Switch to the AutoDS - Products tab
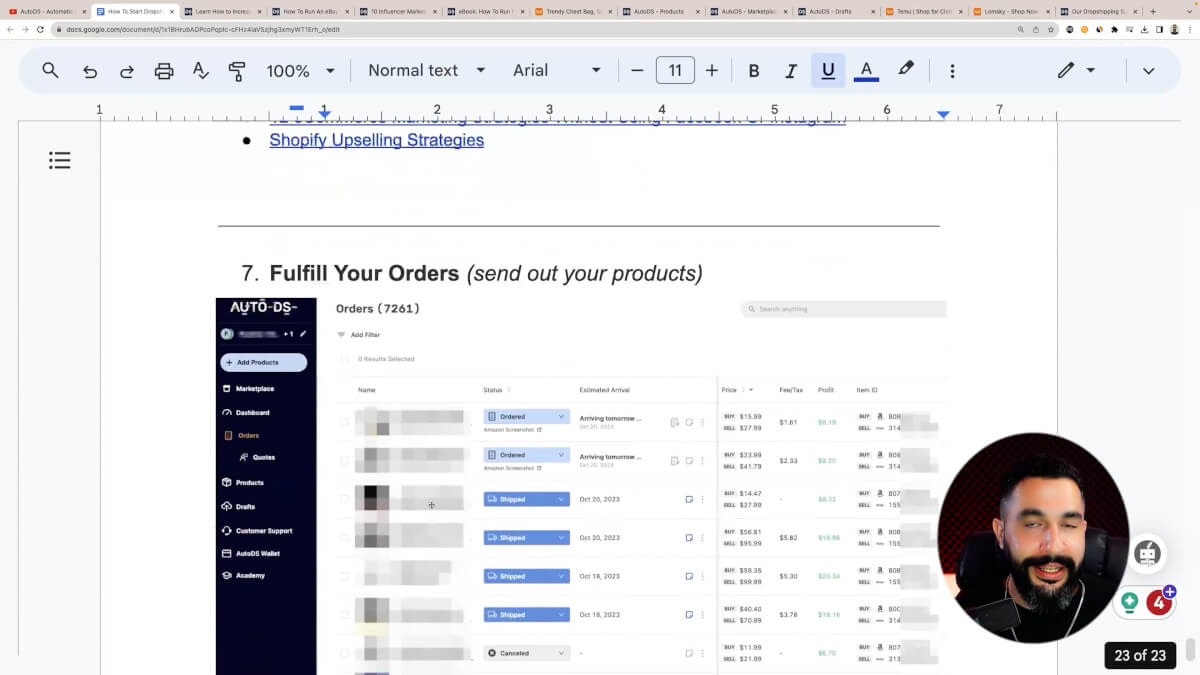The image size is (1200, 675). 662,12
